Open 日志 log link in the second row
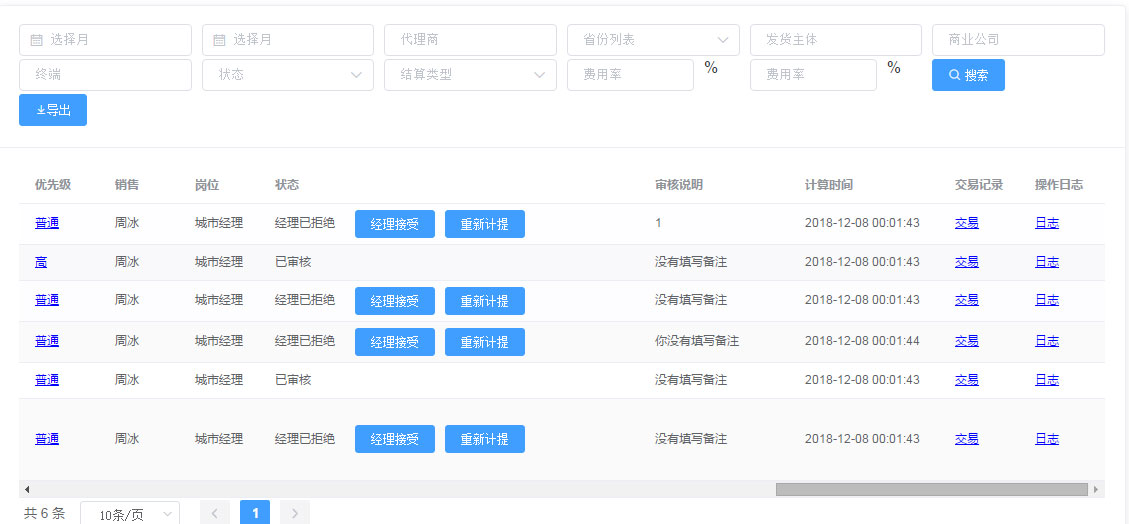Image resolution: width=1129 pixels, height=524 pixels. pos(1046,262)
